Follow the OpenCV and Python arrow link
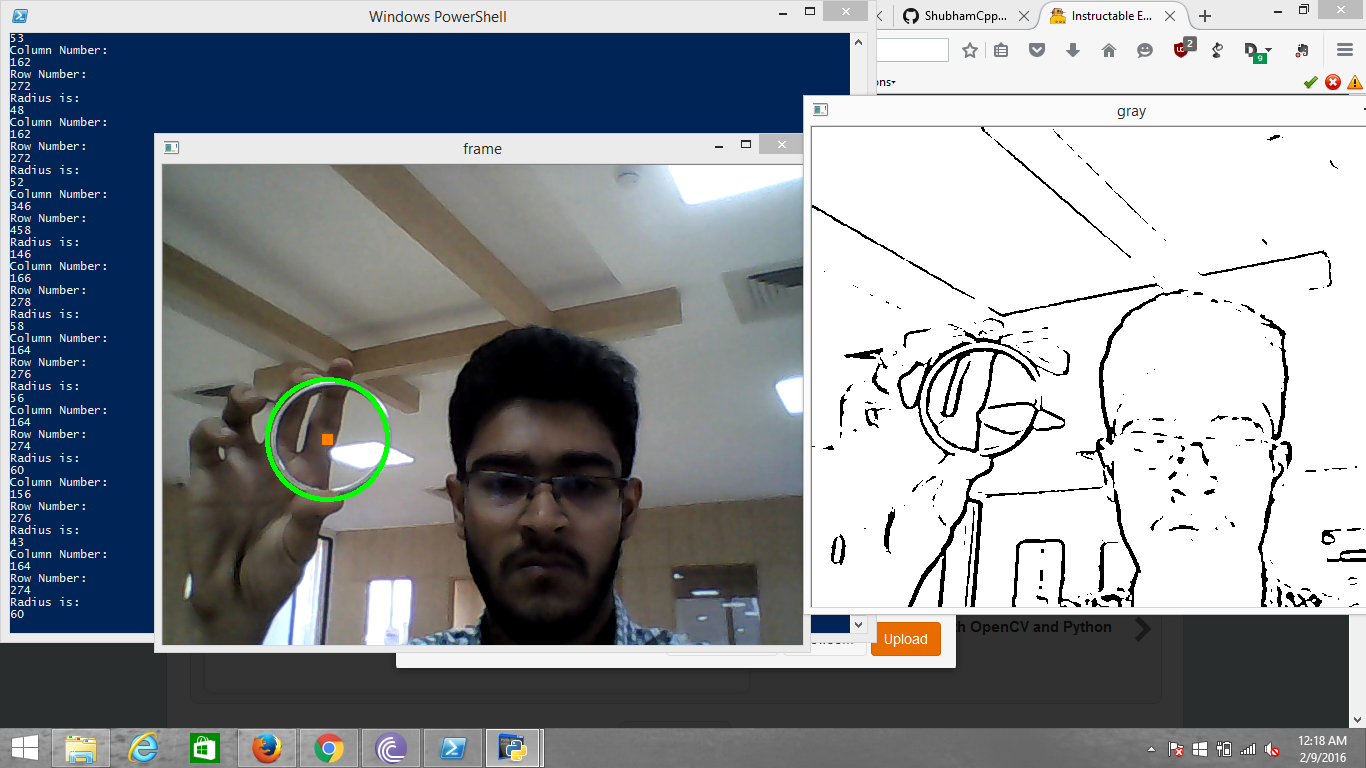The width and height of the screenshot is (1366, 768). tap(1140, 627)
